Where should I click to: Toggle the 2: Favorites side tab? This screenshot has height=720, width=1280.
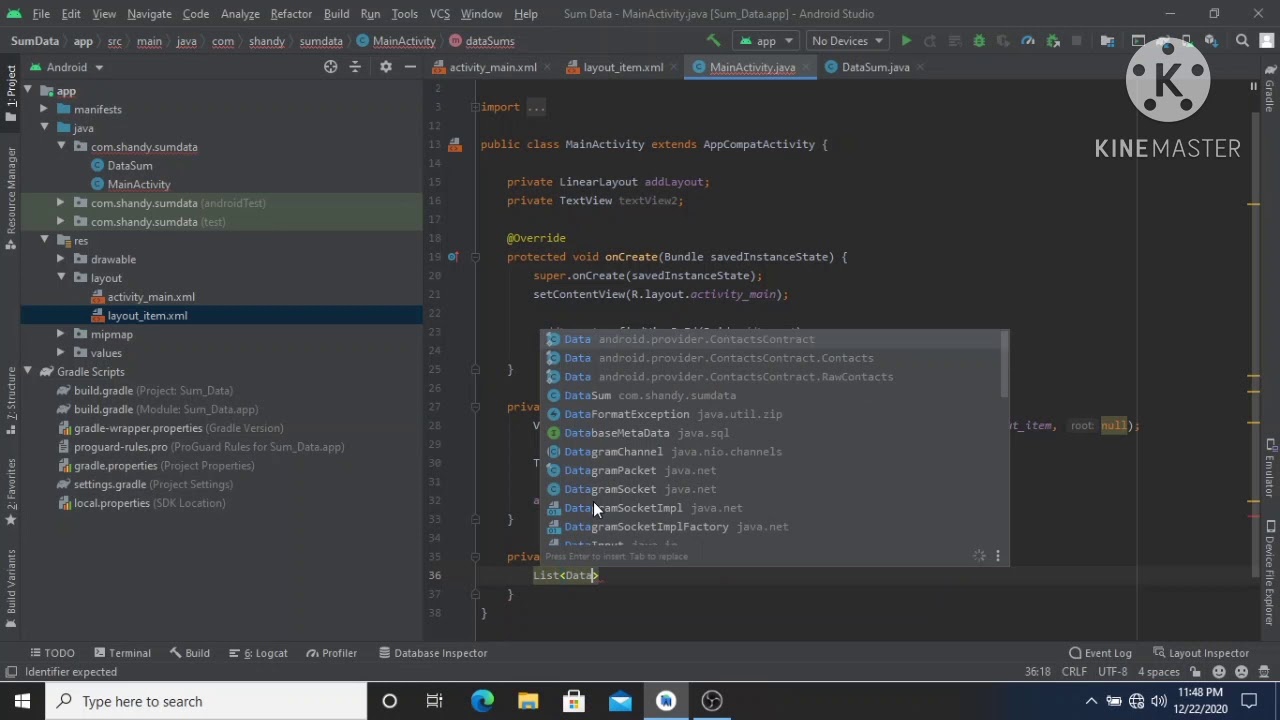(x=11, y=492)
